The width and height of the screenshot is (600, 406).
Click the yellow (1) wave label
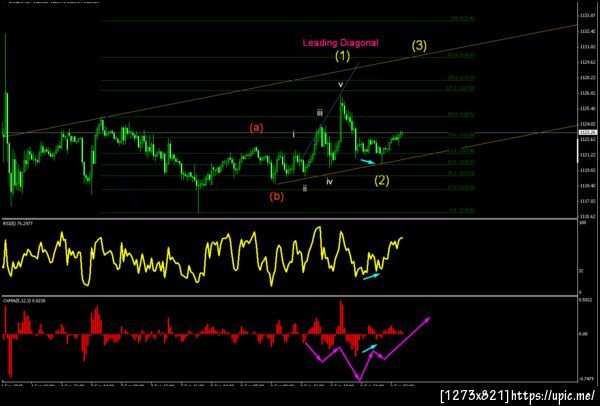[342, 57]
